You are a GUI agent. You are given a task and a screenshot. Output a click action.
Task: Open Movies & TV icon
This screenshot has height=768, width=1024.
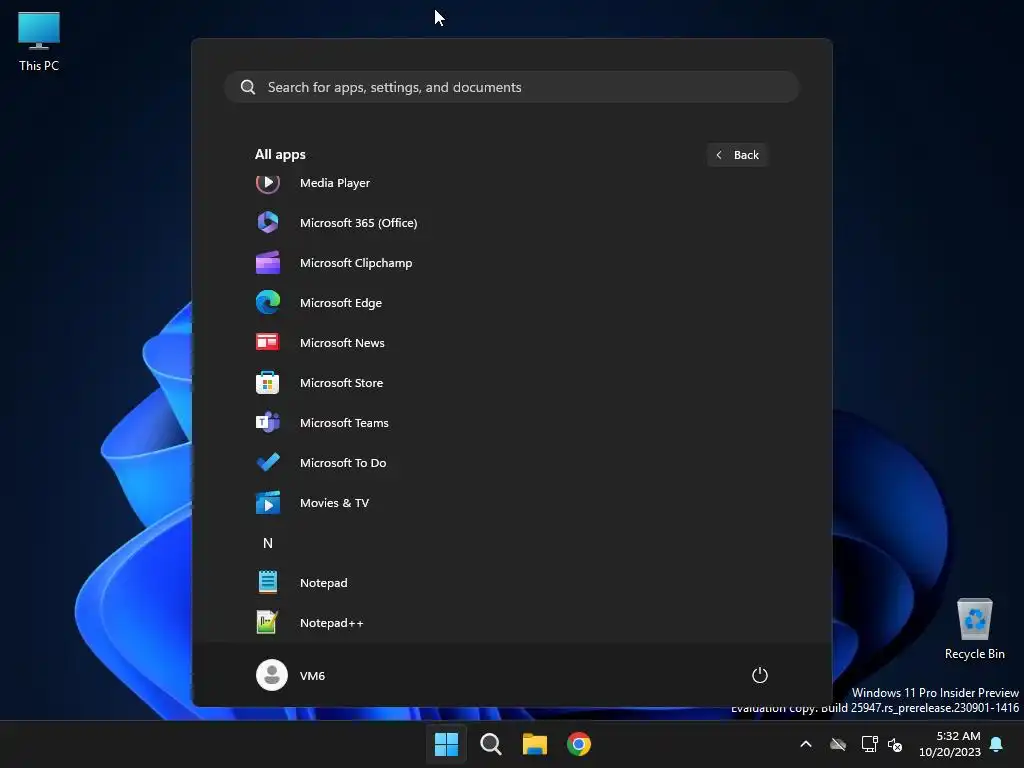point(268,502)
